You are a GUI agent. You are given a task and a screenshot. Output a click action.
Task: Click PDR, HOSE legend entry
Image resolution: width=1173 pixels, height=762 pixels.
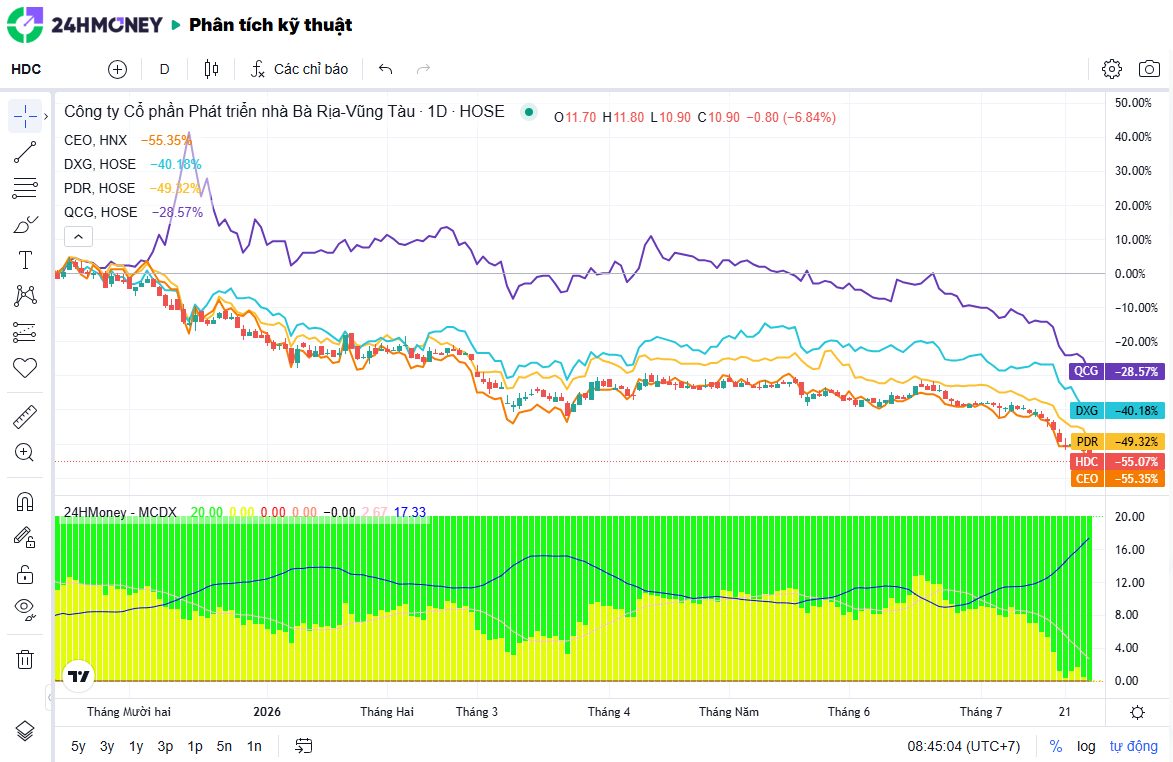point(99,188)
